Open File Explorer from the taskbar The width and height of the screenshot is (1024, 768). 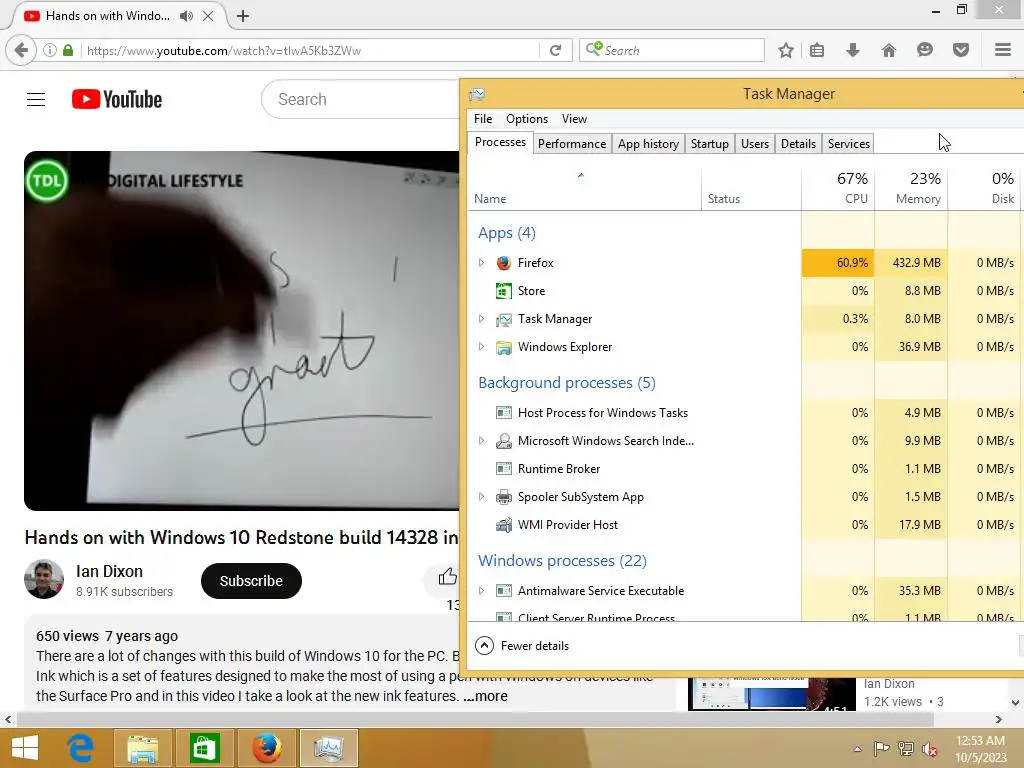point(142,748)
